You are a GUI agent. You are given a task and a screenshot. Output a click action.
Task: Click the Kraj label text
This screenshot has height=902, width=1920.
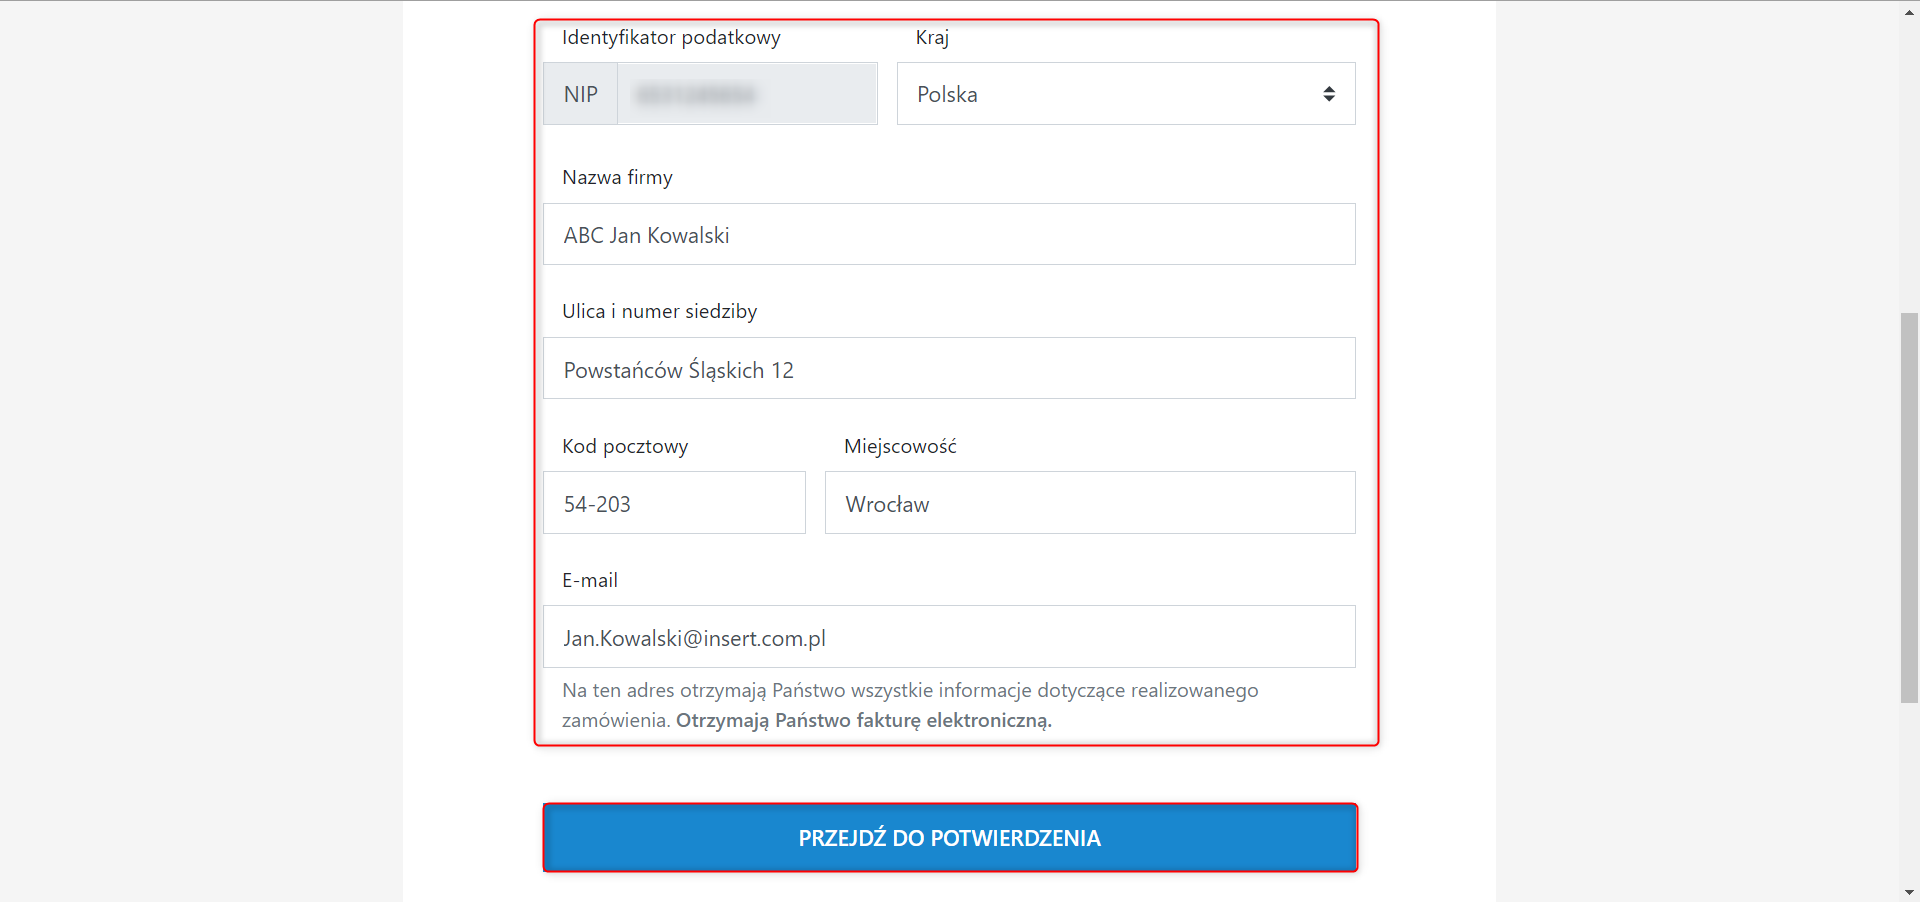[932, 38]
